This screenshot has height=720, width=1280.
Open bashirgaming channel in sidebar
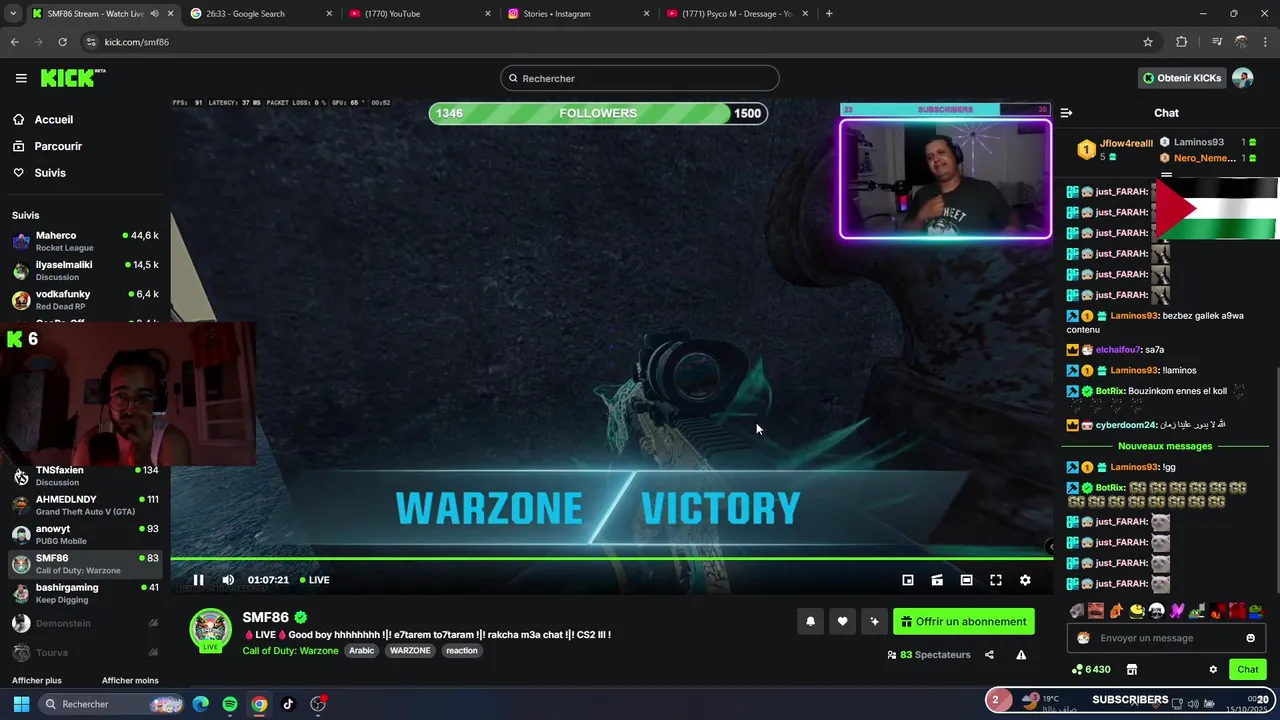click(x=85, y=593)
